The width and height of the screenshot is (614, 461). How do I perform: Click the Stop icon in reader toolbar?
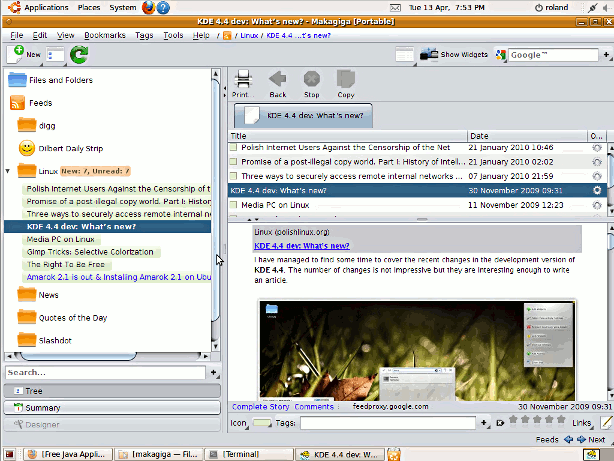(x=312, y=79)
